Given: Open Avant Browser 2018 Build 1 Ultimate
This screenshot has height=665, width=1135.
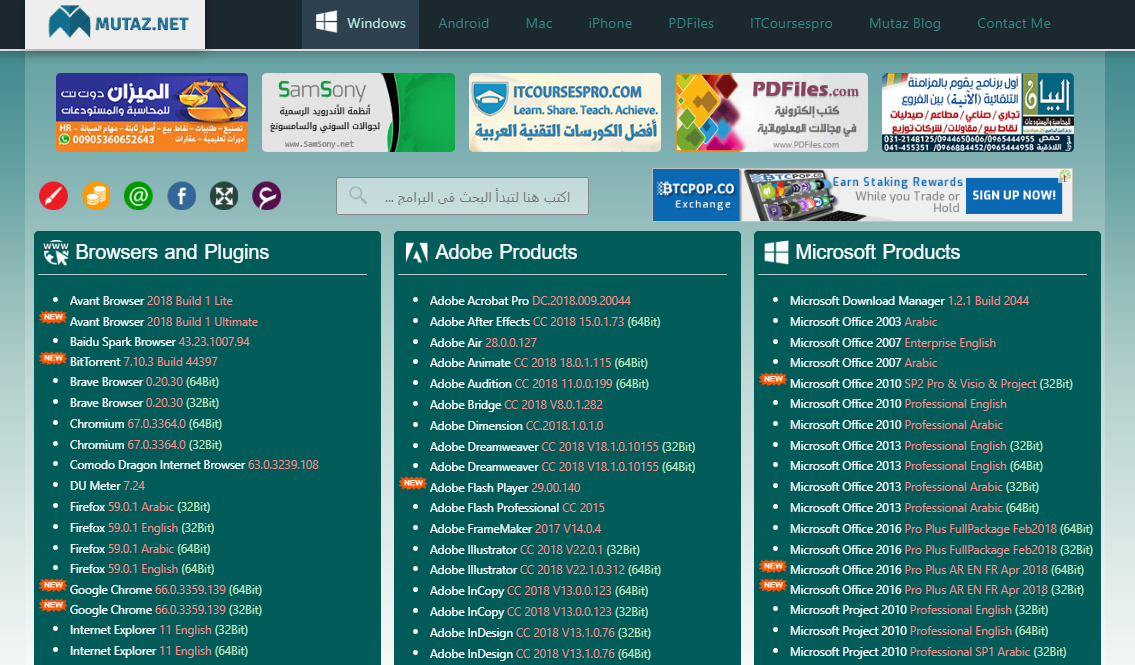Looking at the screenshot, I should click(x=164, y=321).
